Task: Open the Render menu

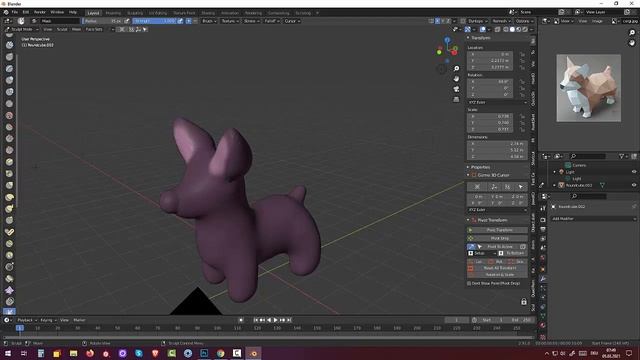Action: coord(40,12)
